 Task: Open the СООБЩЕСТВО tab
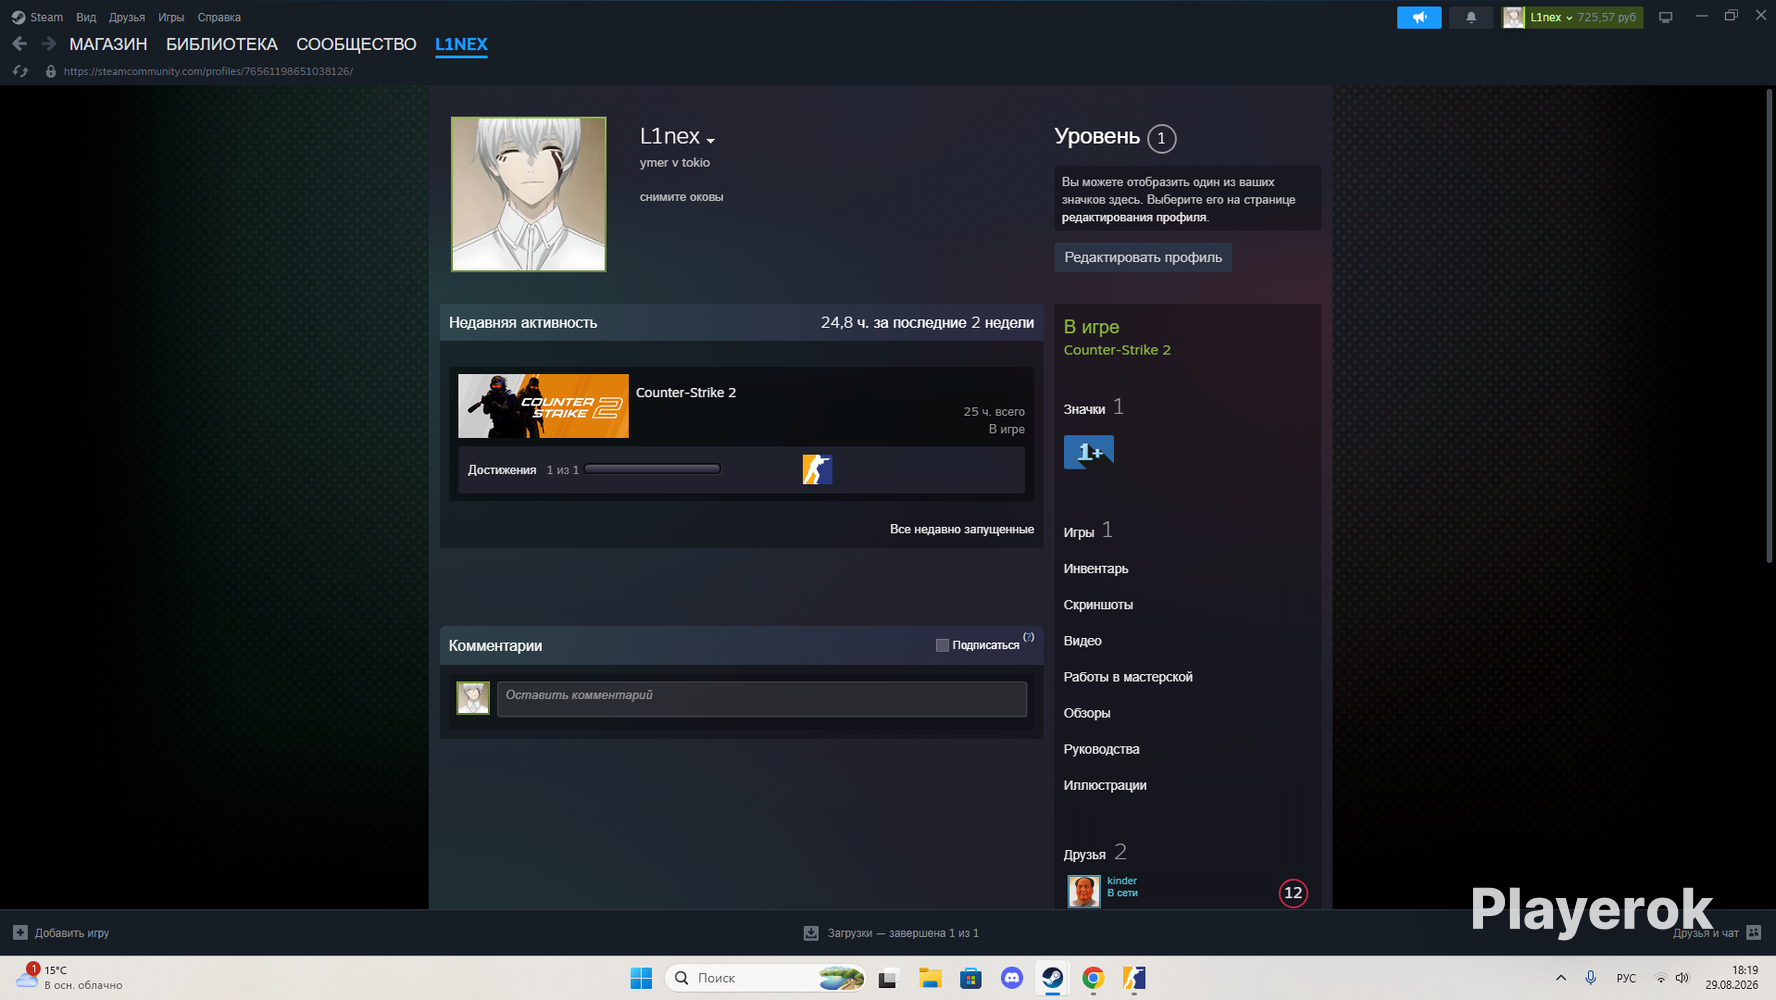[x=356, y=44]
